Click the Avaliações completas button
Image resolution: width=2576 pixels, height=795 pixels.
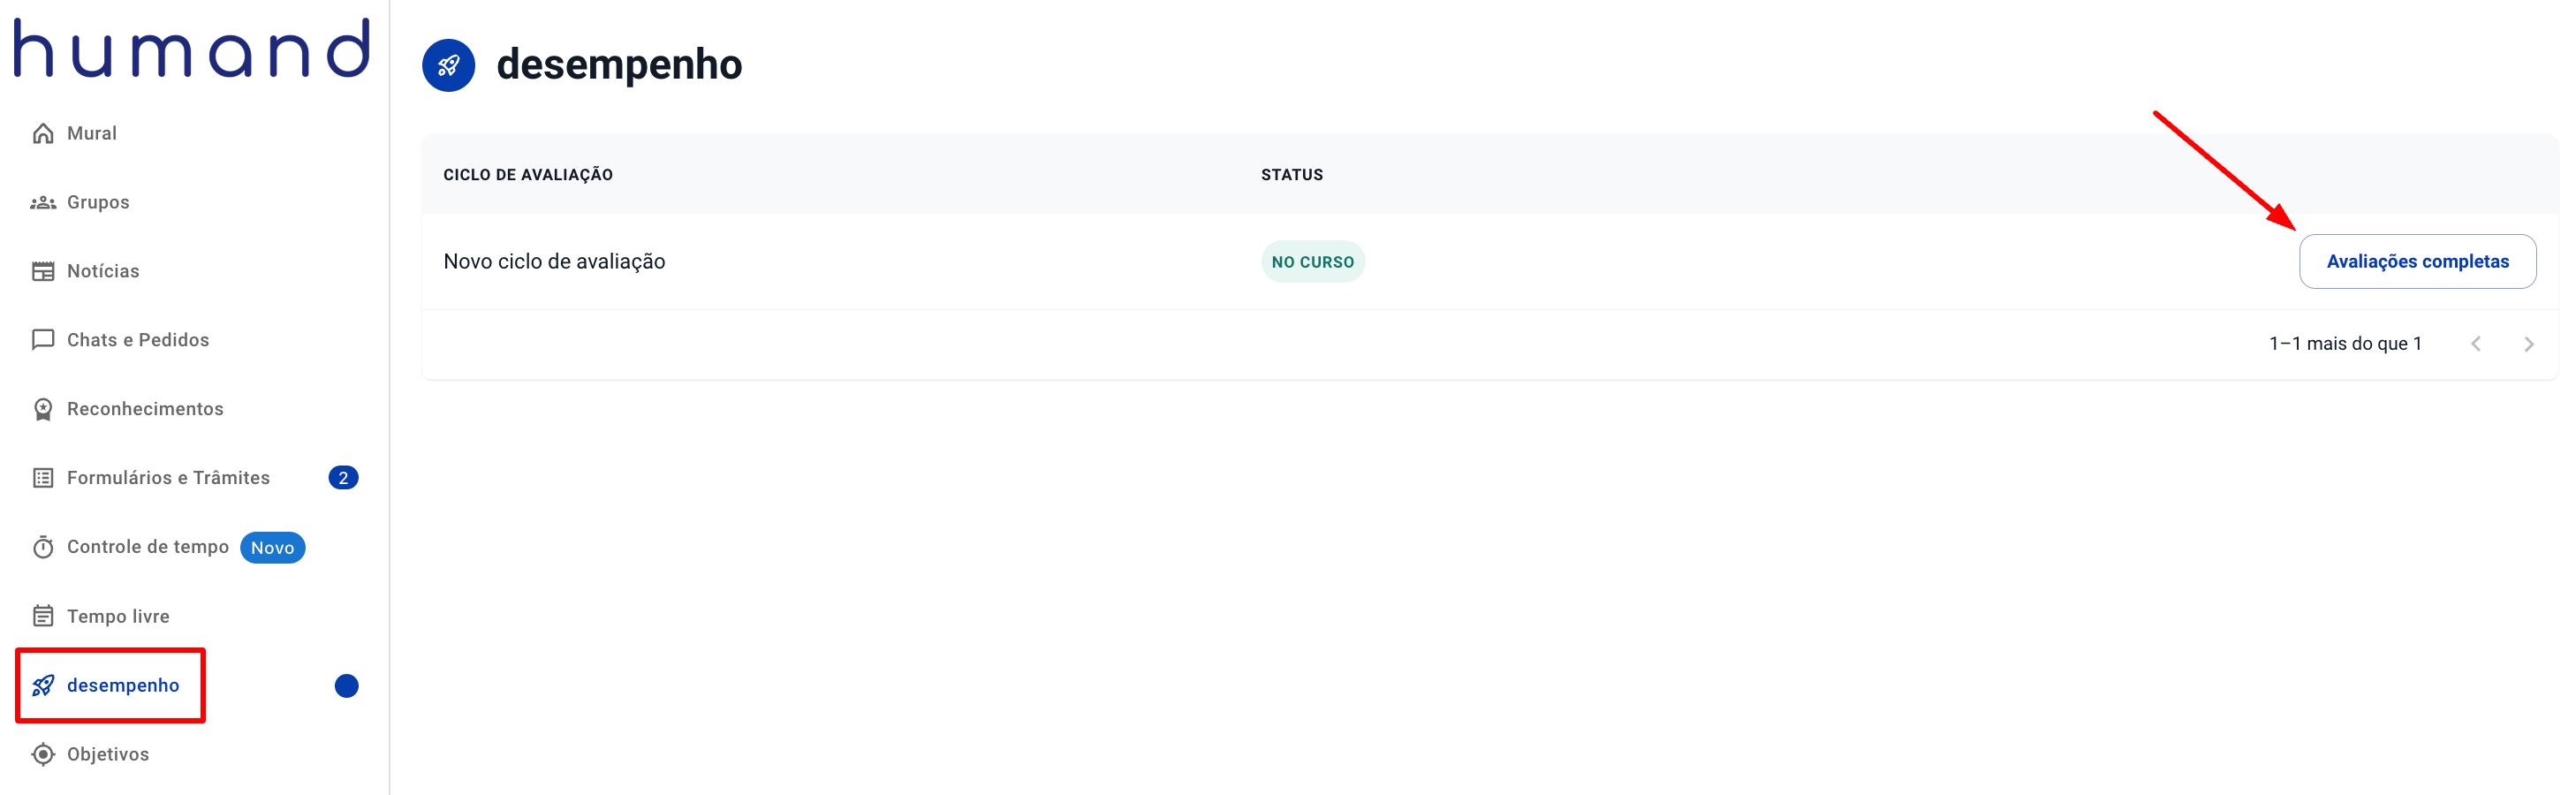tap(2417, 261)
